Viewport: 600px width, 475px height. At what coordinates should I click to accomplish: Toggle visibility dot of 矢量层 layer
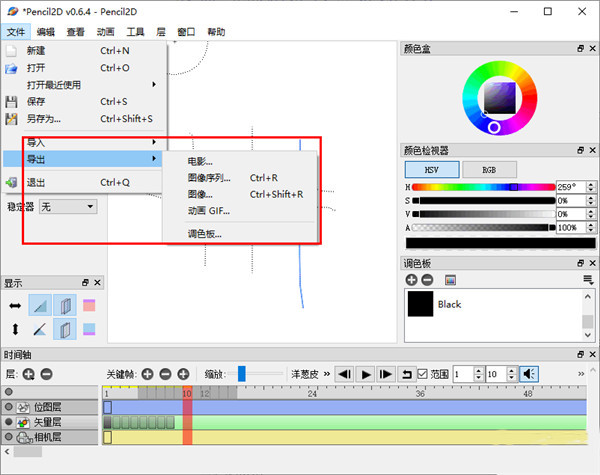click(x=9, y=422)
